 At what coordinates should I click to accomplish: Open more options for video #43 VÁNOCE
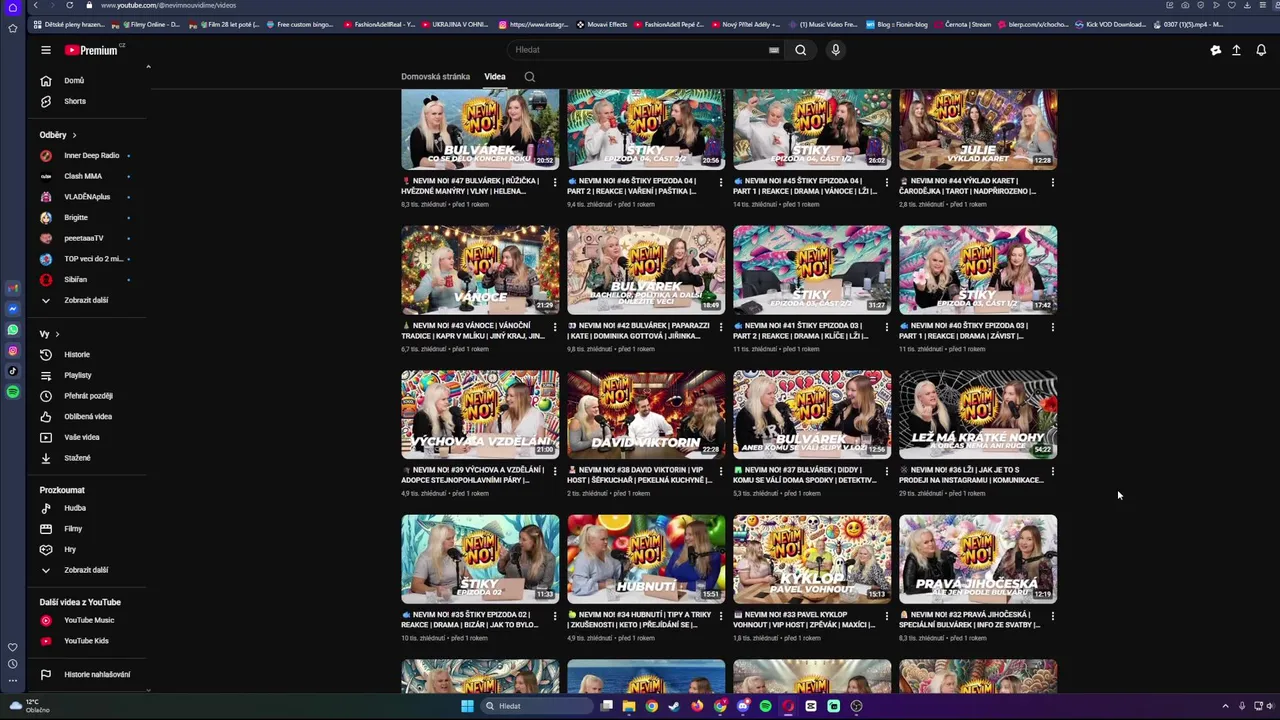tap(555, 327)
